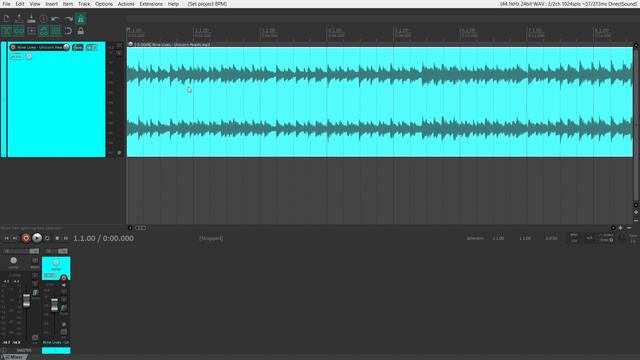Open the Help menu
Screen dimensions: 640x360
173,4
